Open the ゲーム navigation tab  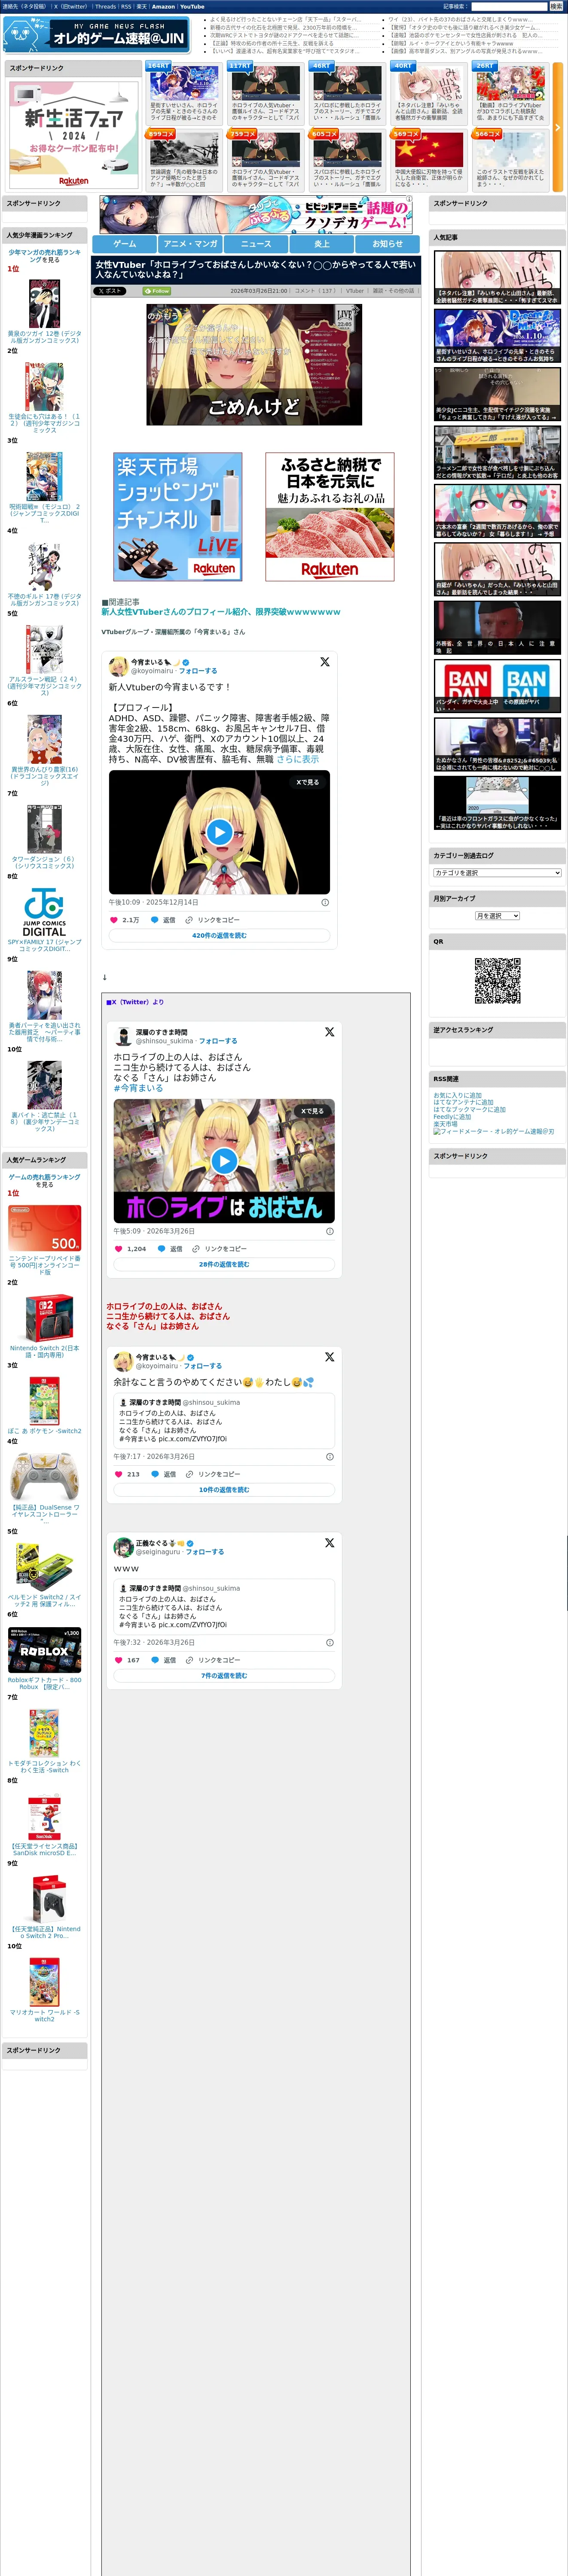[x=125, y=243]
